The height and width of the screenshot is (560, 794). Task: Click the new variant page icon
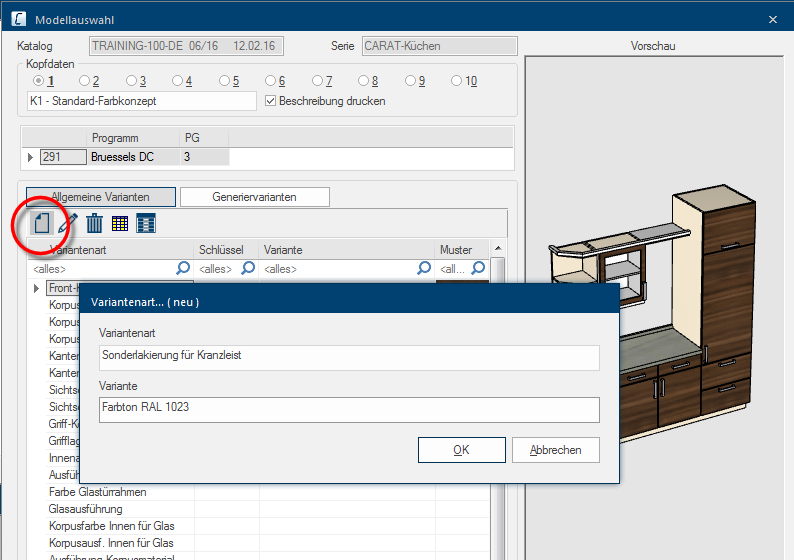[x=42, y=223]
